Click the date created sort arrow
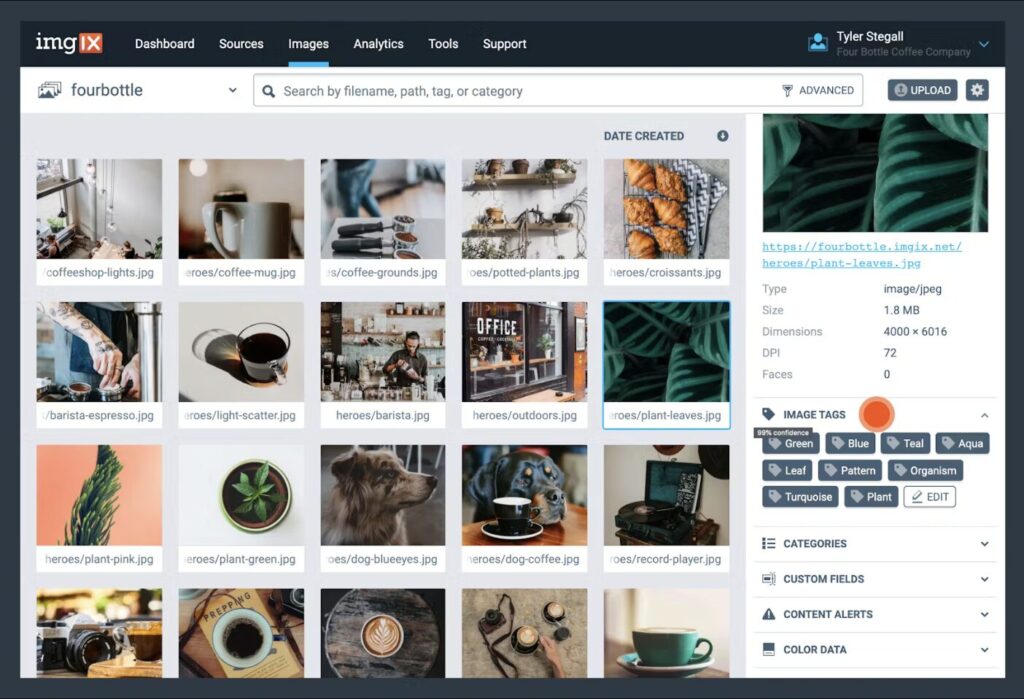Viewport: 1024px width, 699px height. click(722, 136)
